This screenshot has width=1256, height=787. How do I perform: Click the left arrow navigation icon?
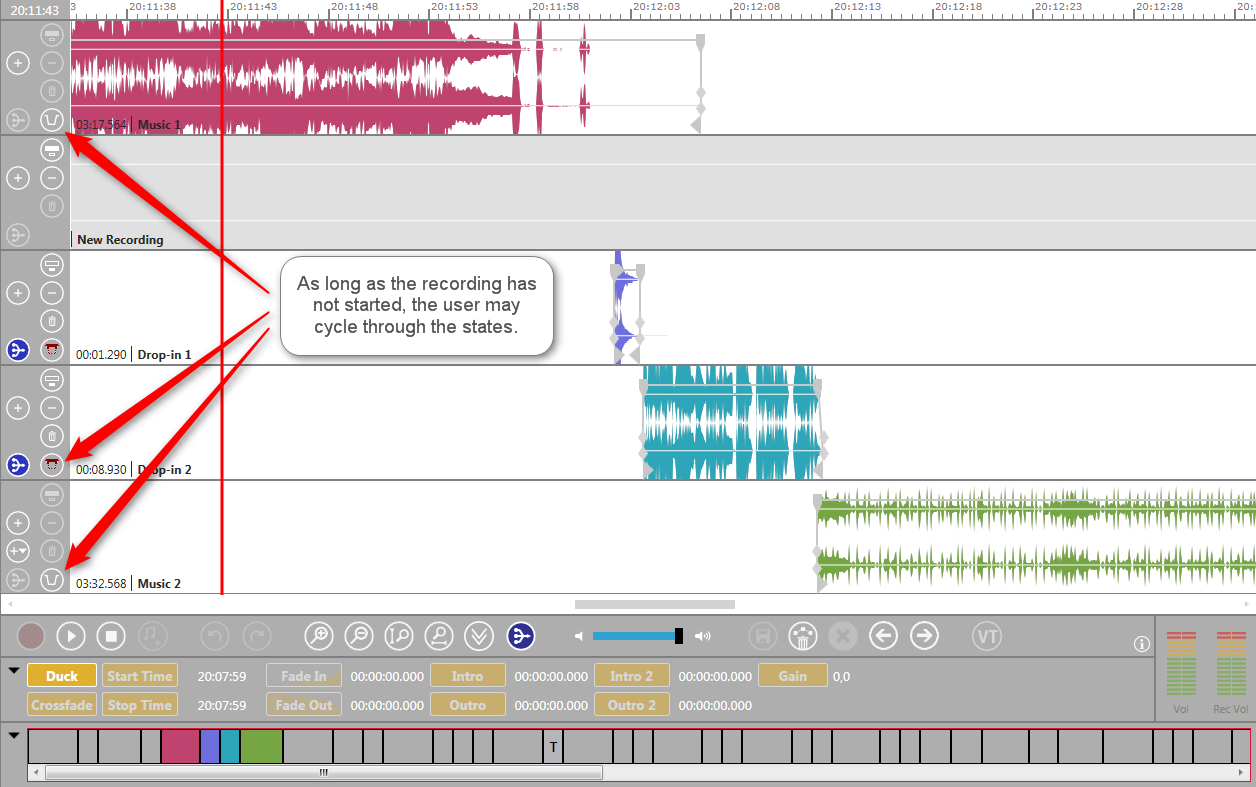click(x=882, y=636)
